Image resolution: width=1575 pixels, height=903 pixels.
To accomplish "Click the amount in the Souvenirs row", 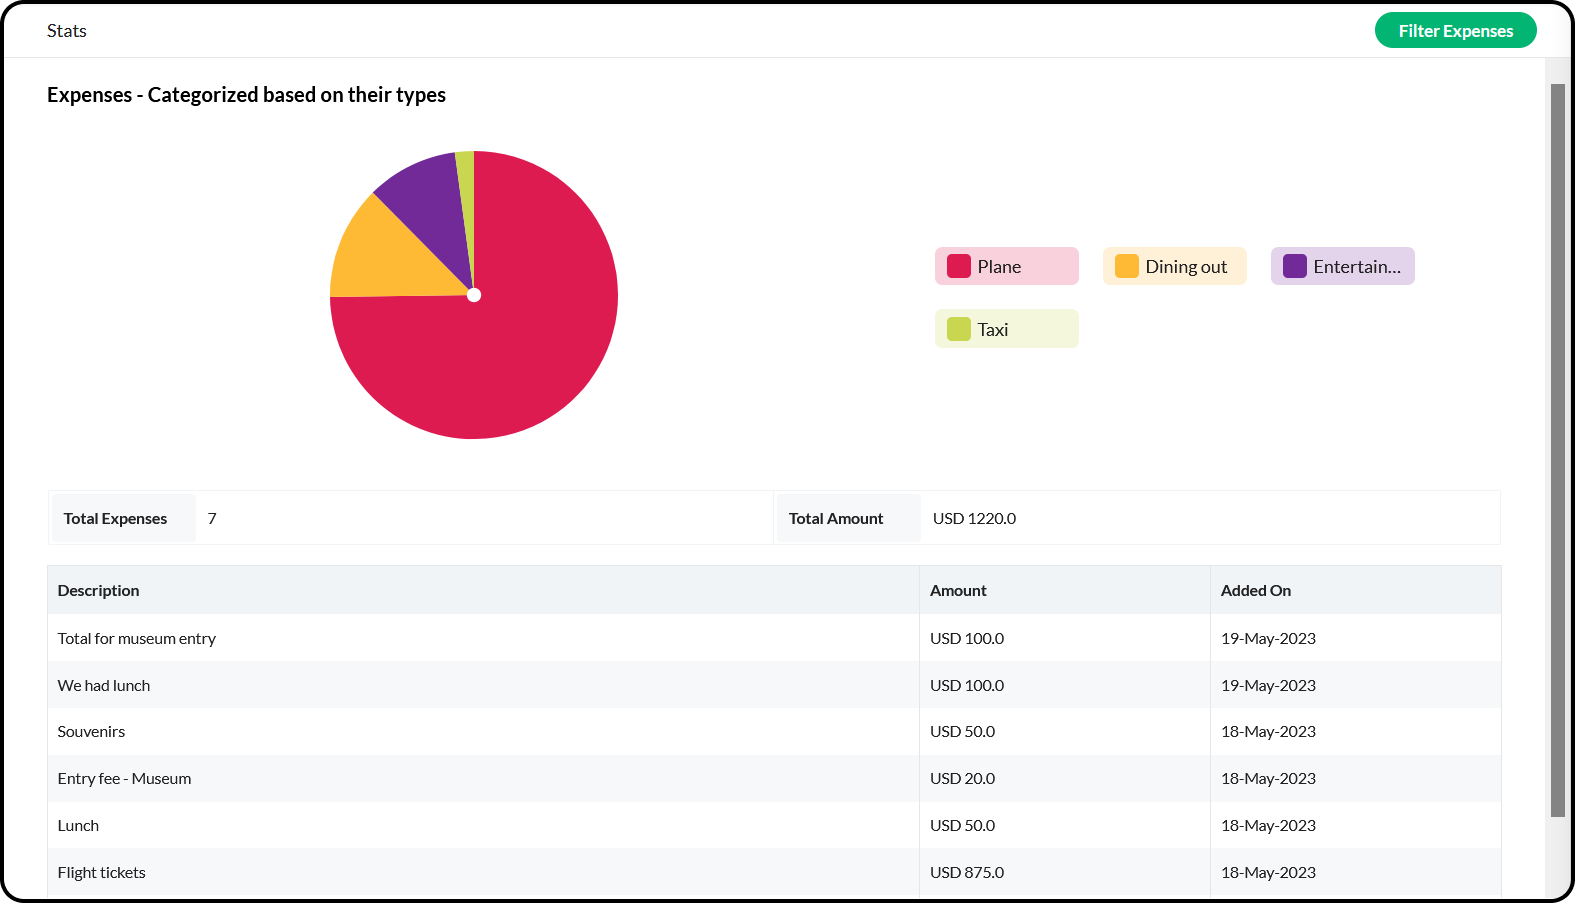I will coord(963,731).
